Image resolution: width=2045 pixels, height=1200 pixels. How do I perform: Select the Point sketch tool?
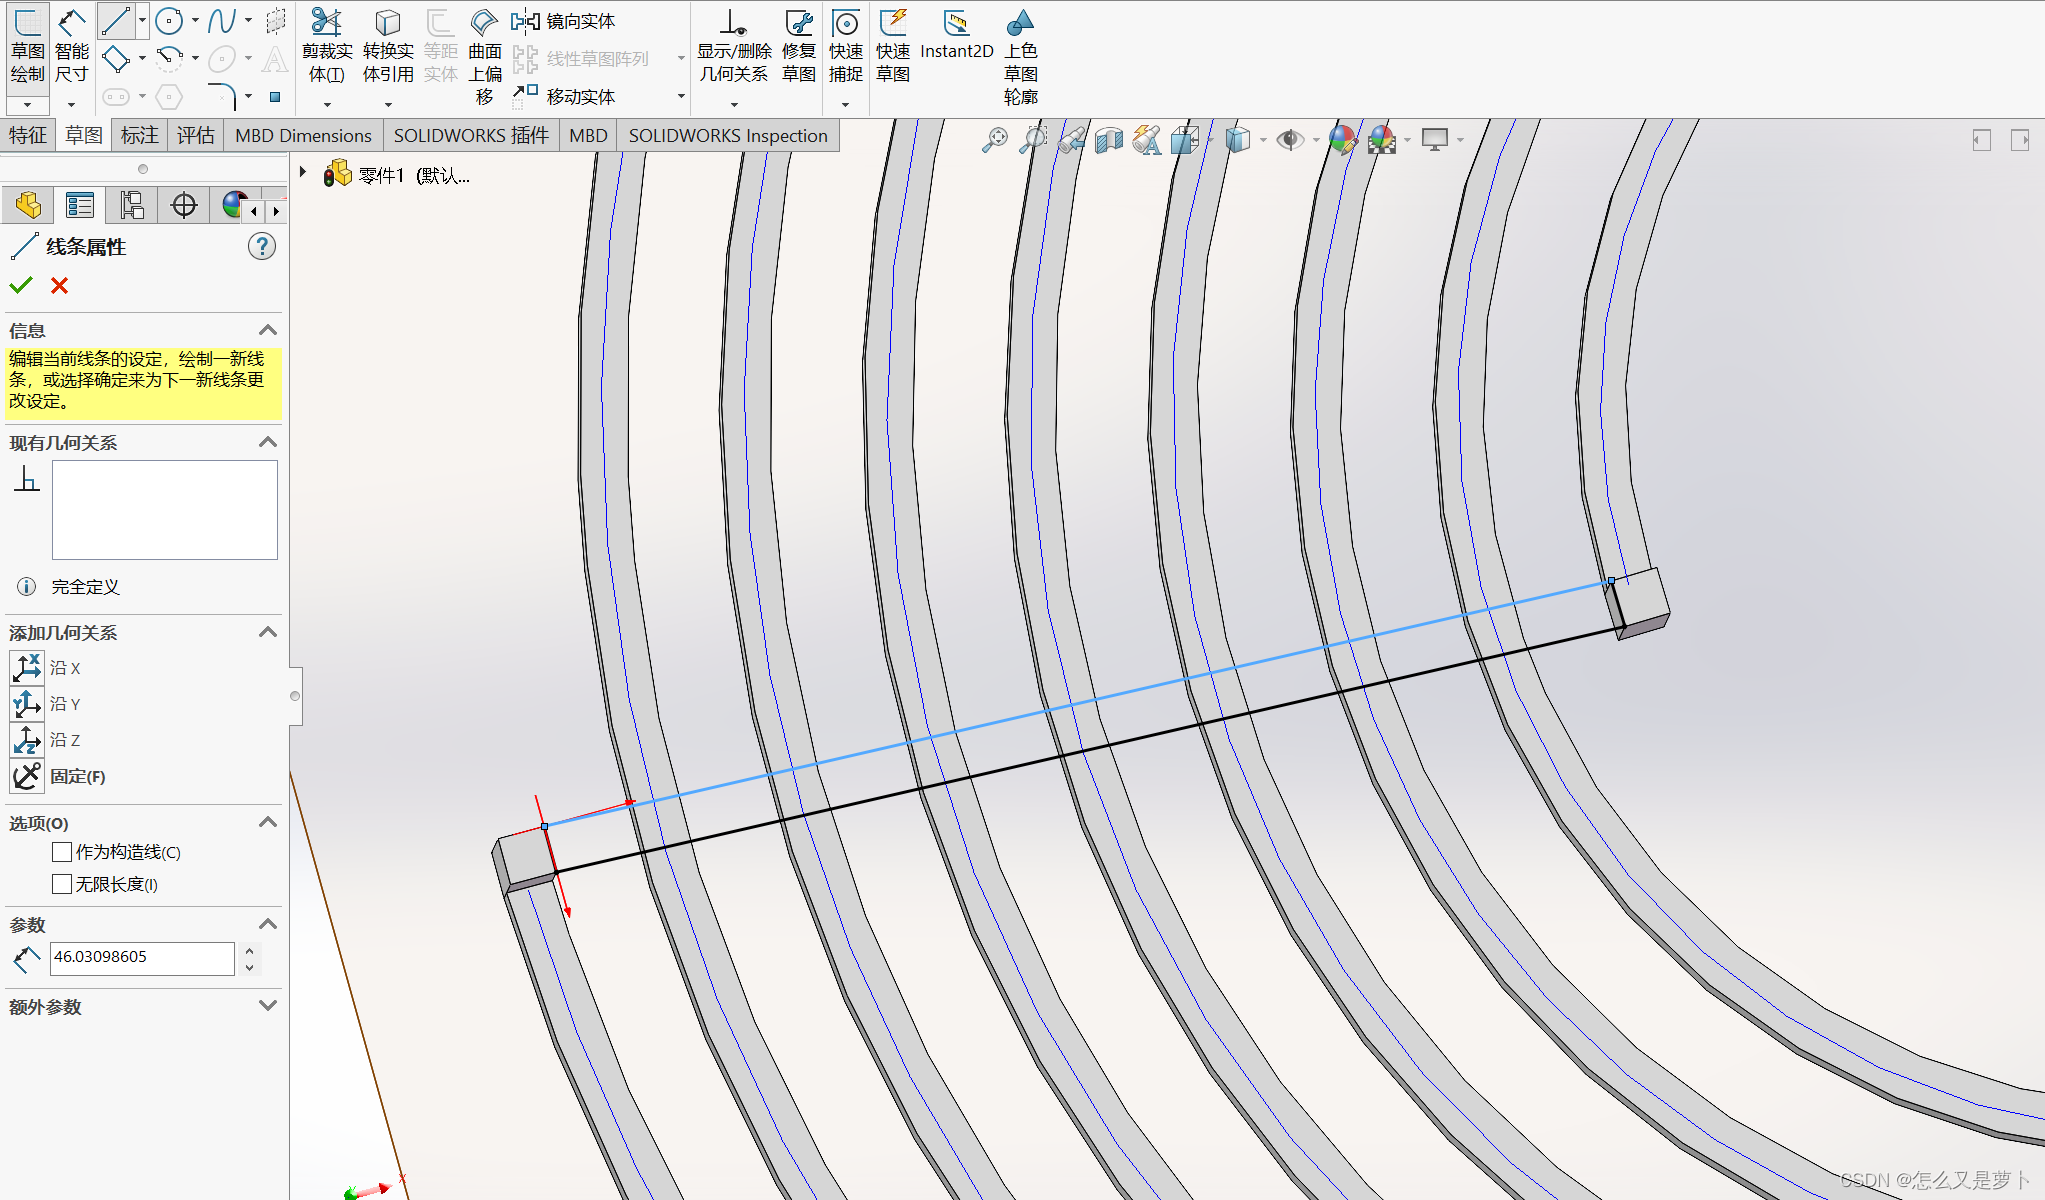coord(275,97)
